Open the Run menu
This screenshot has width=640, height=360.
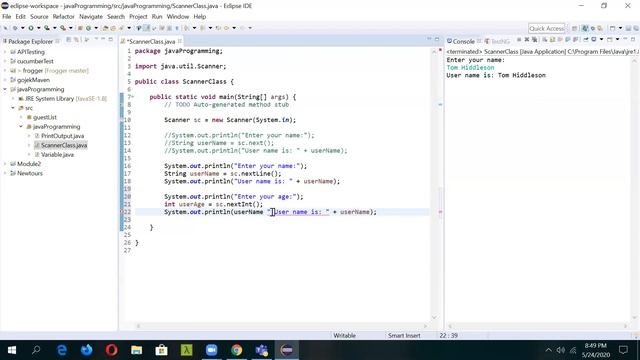(x=157, y=16)
